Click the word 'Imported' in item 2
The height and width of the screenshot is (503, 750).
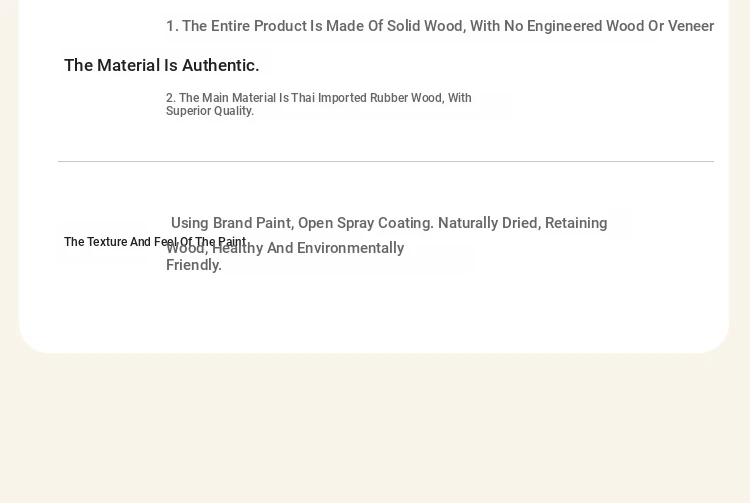[x=342, y=98]
